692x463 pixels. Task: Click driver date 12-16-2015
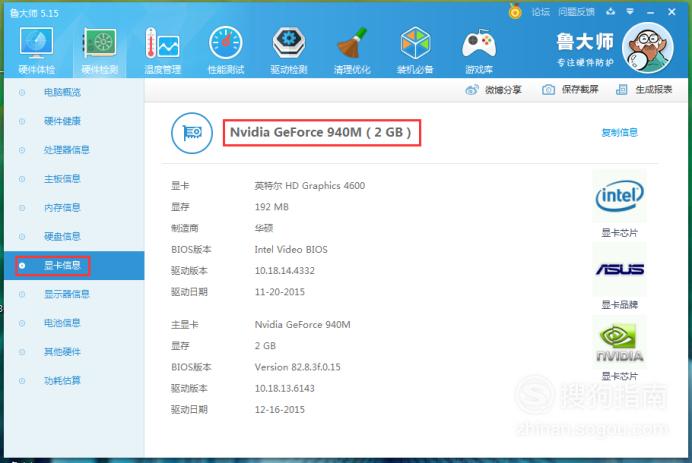tap(279, 410)
